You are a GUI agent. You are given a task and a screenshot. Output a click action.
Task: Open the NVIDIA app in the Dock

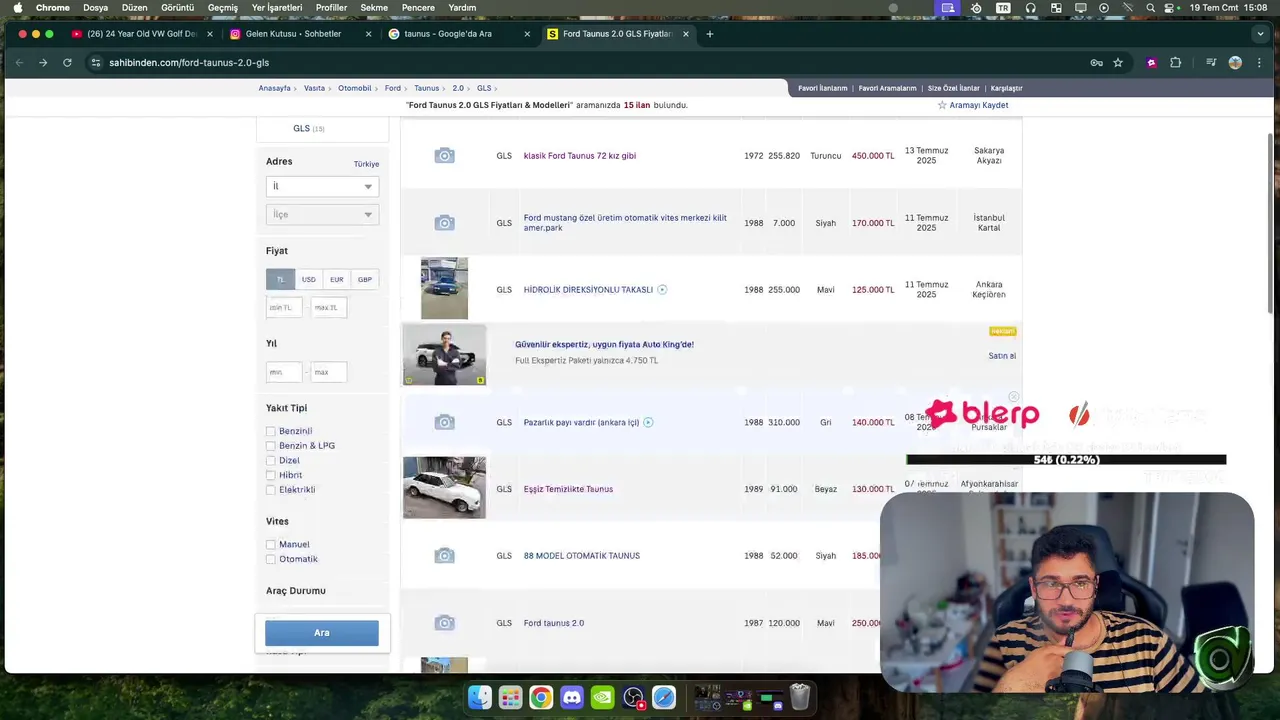[602, 697]
